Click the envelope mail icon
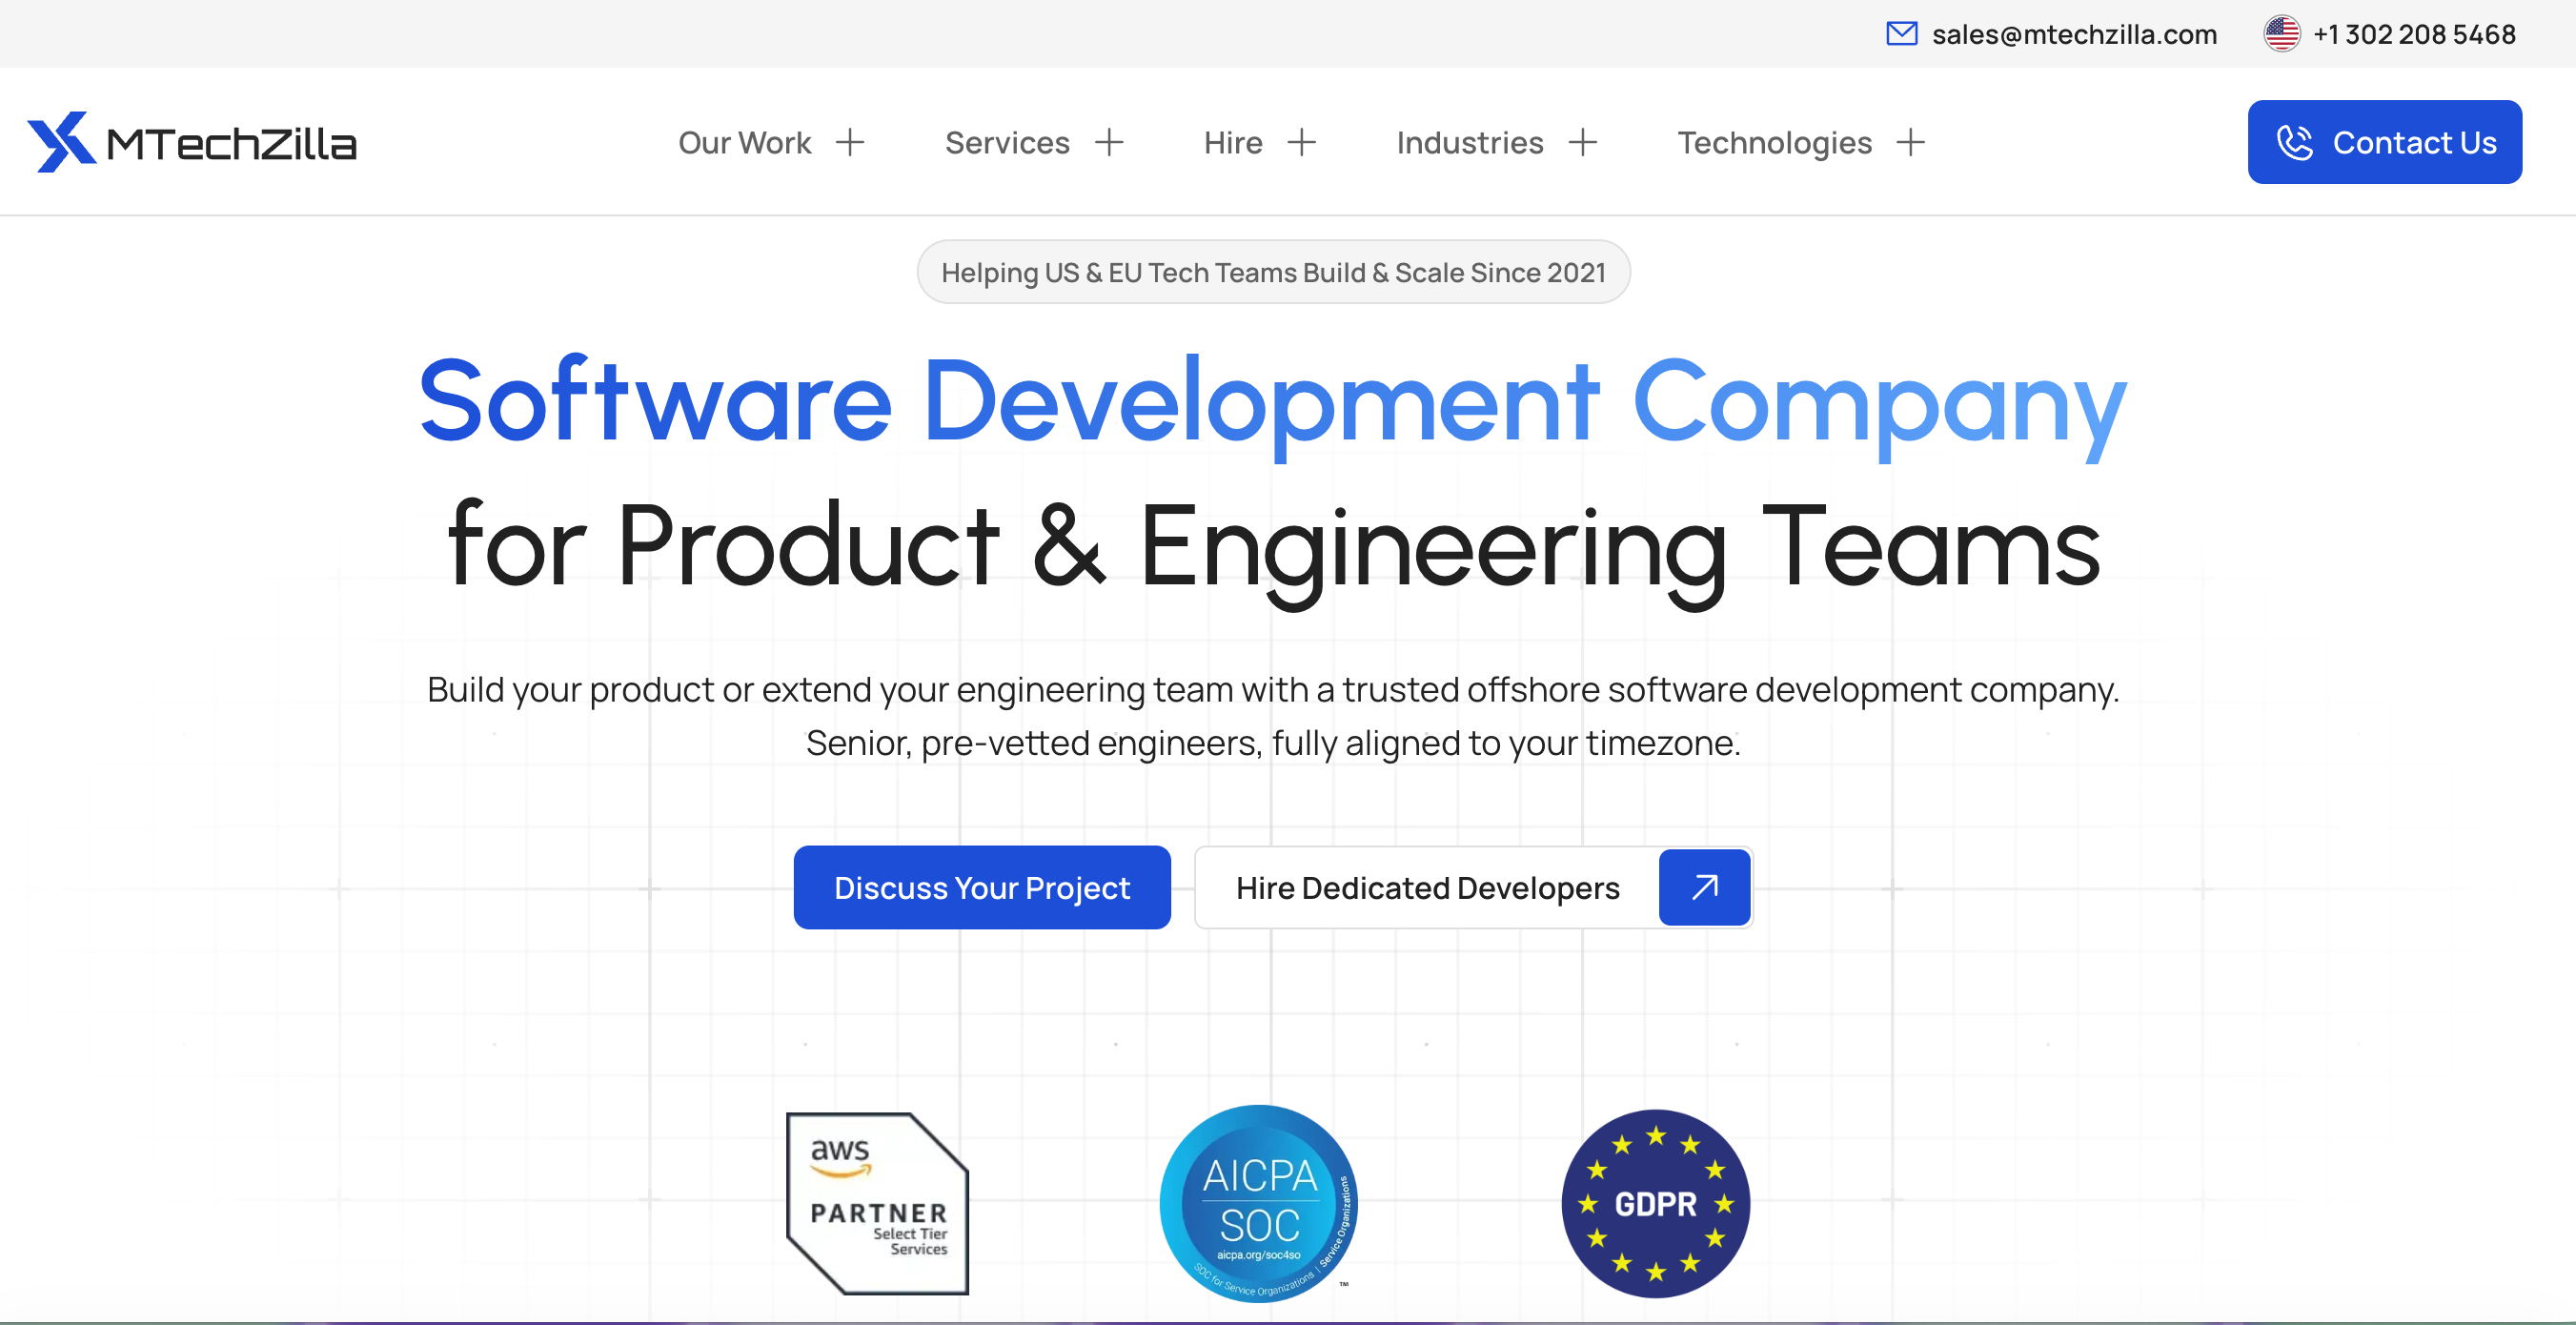Viewport: 2576px width, 1325px height. point(1901,34)
